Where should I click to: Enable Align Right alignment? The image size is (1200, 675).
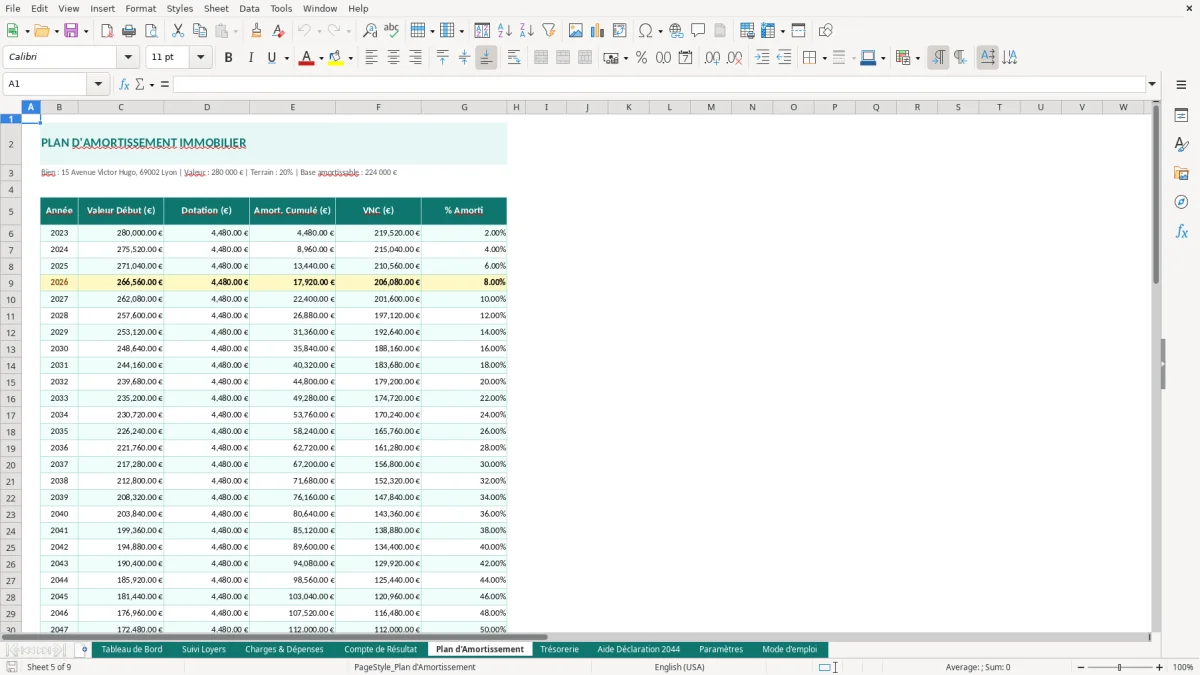[415, 58]
